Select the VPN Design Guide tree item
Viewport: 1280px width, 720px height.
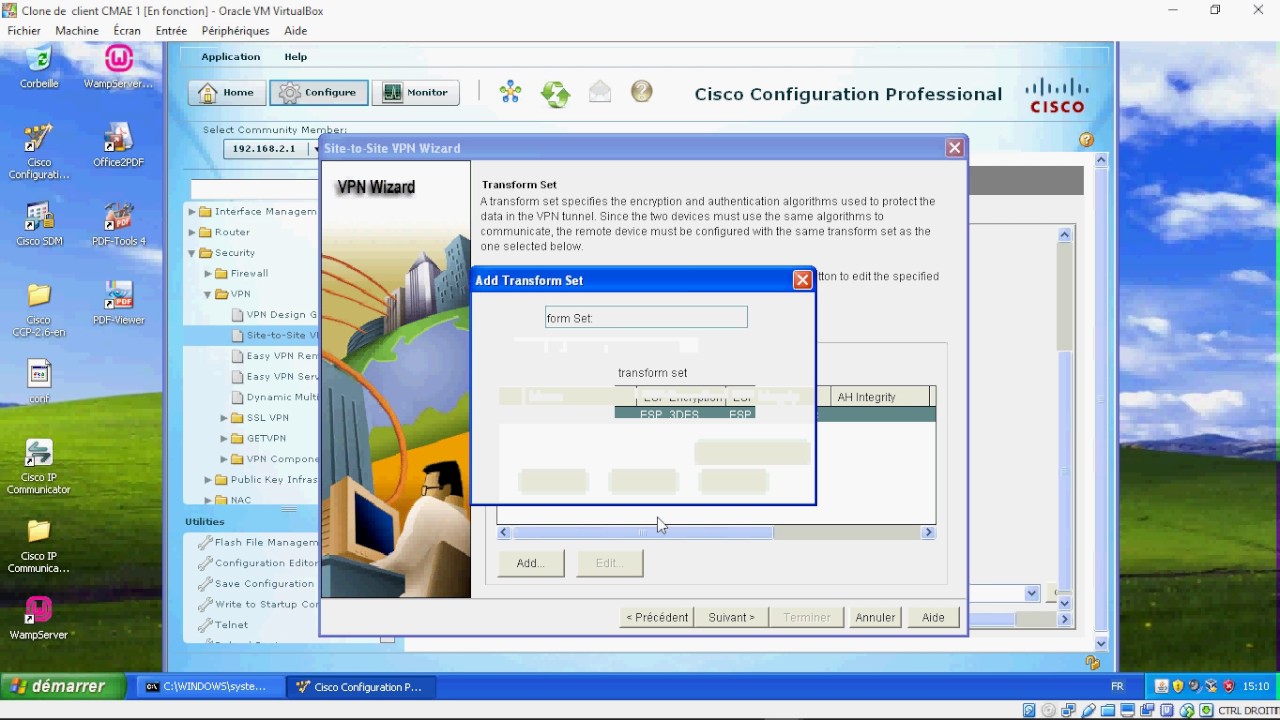tap(275, 315)
